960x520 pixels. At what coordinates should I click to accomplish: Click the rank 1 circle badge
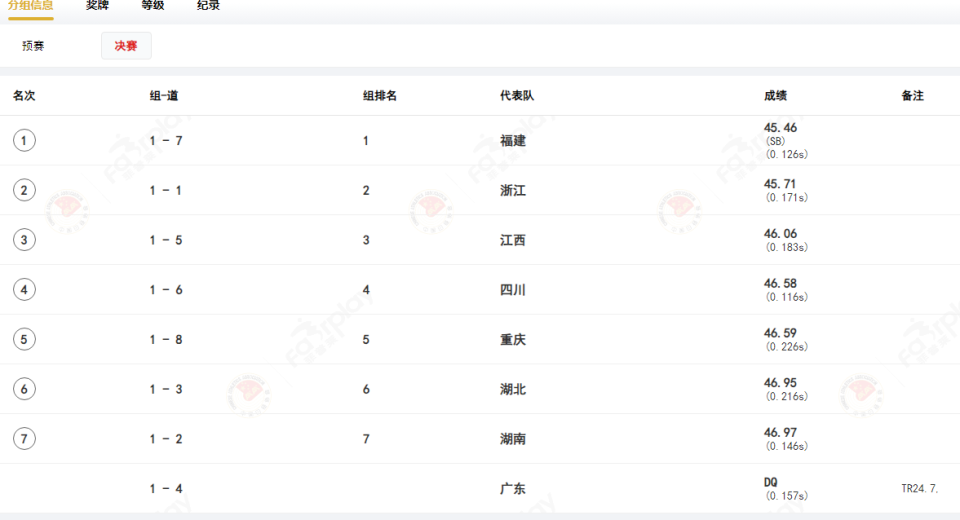tap(24, 141)
